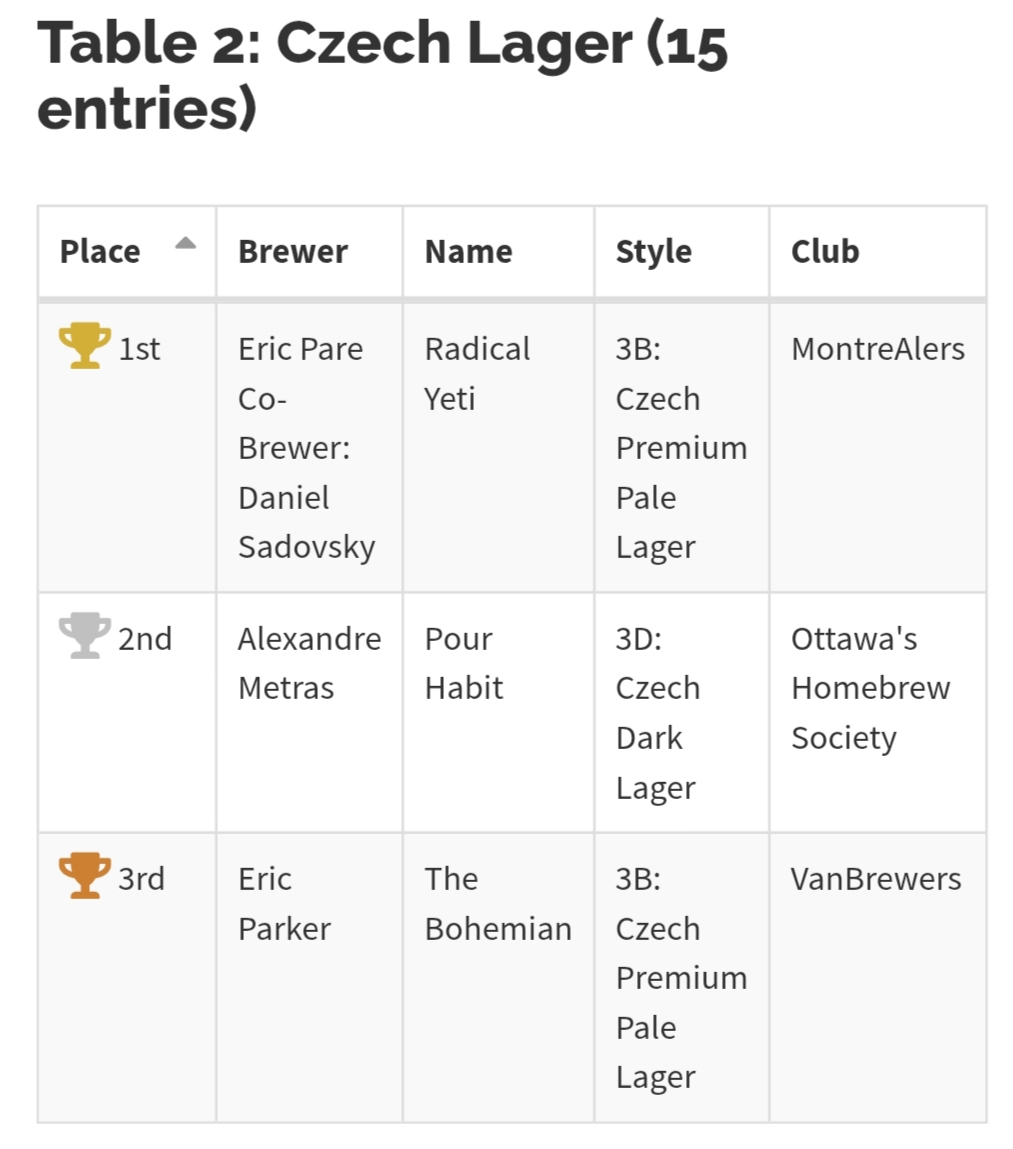Click brewer Eric Parker cell
The width and height of the screenshot is (1013, 1149).
point(284,903)
